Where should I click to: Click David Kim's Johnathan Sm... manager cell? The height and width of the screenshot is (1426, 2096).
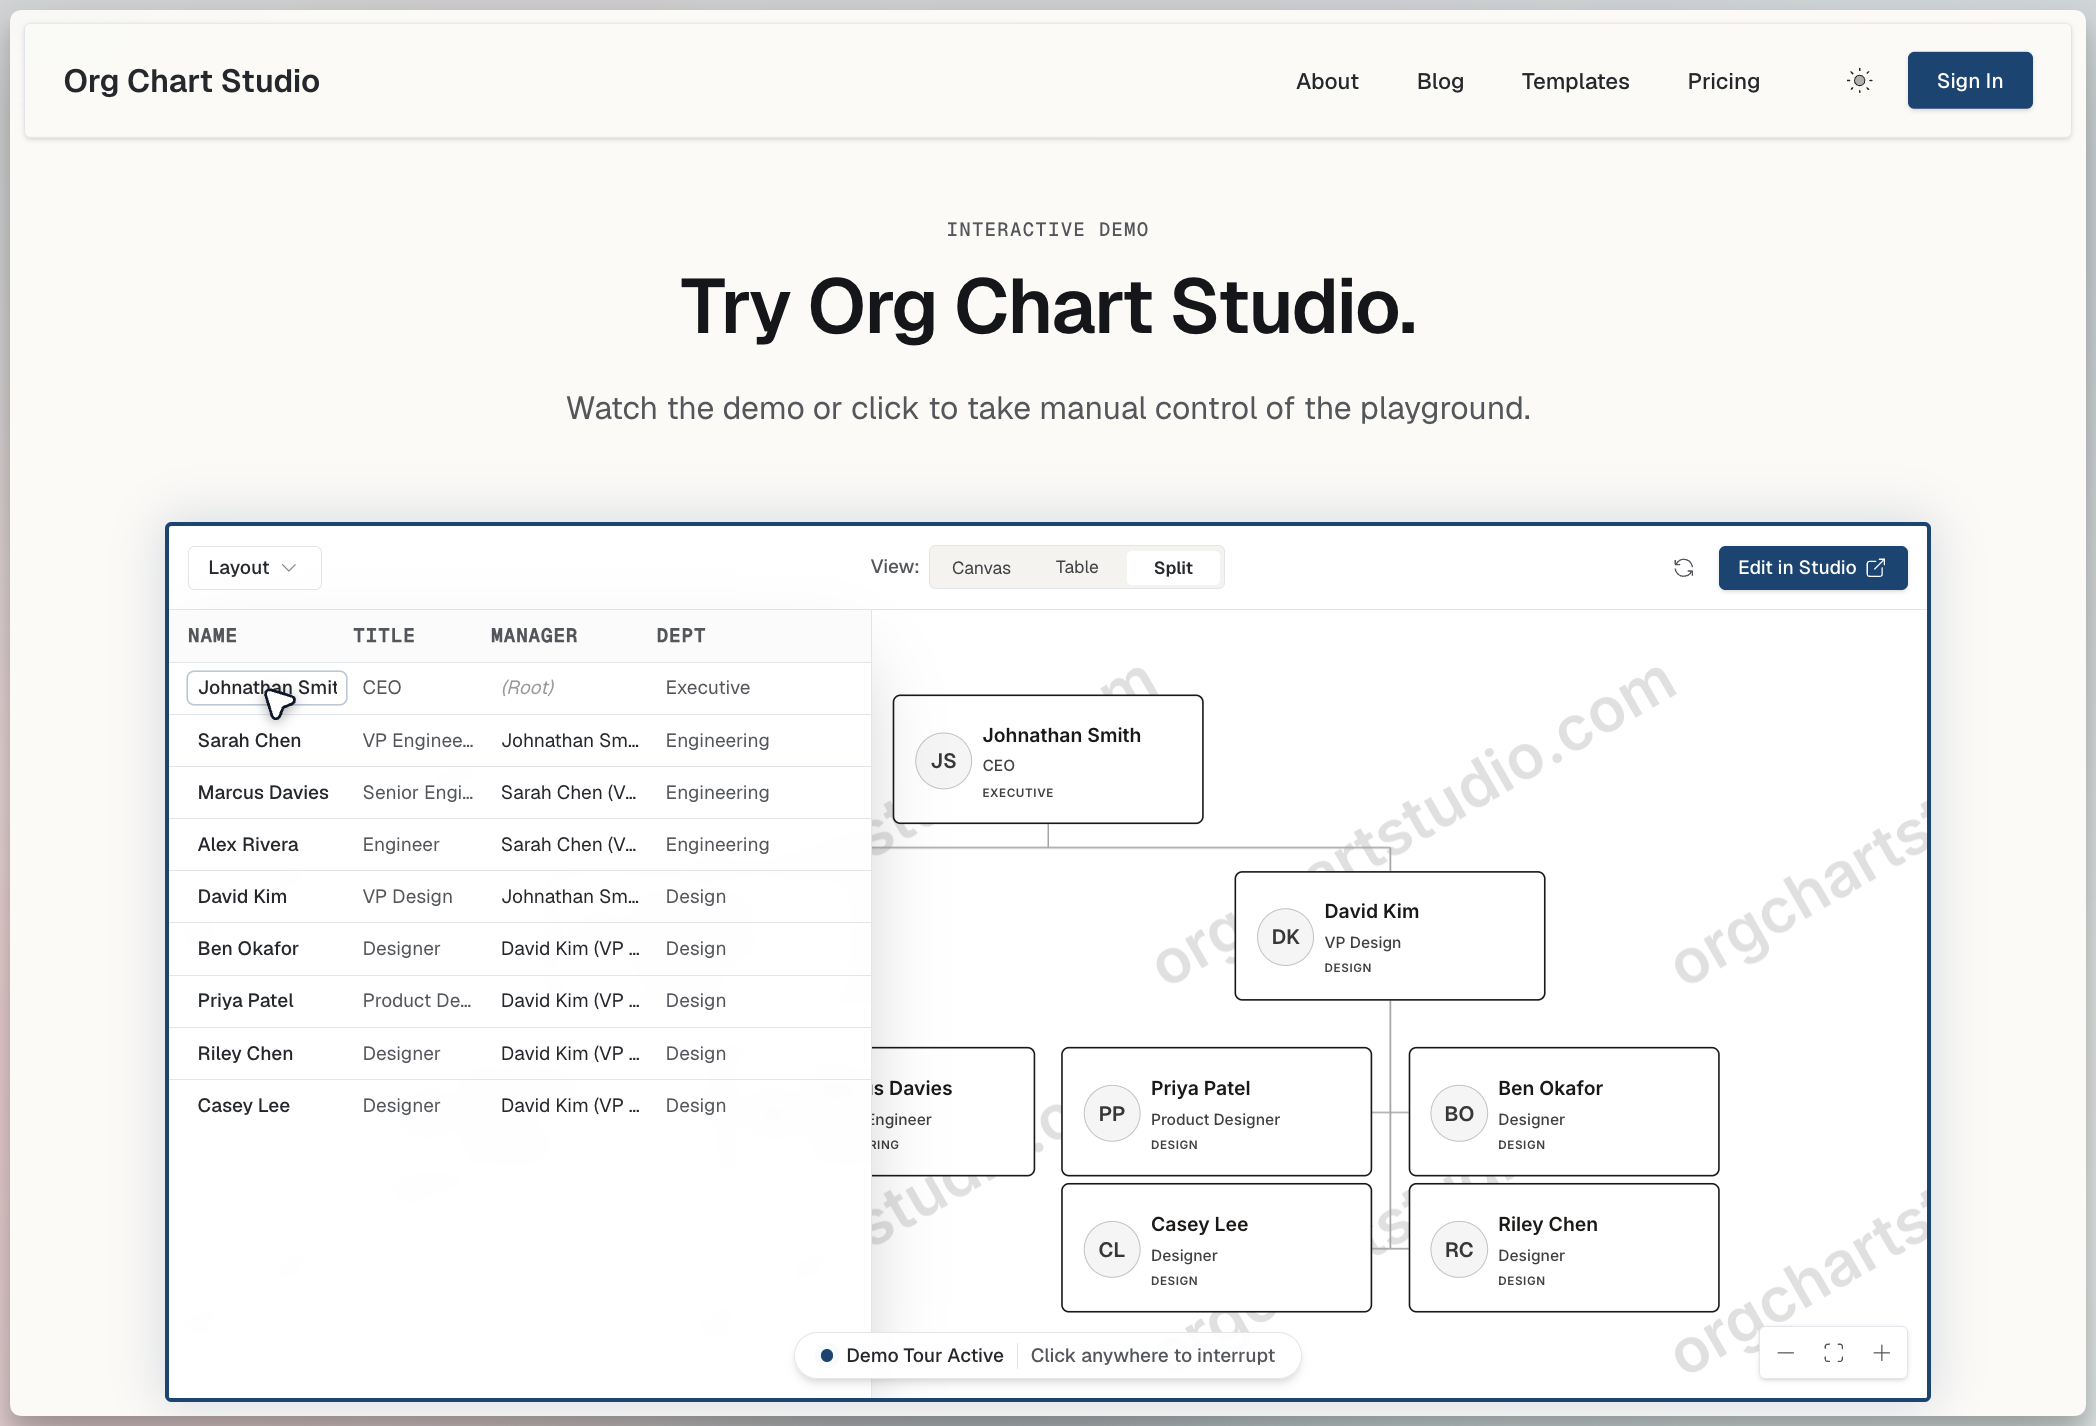(570, 896)
